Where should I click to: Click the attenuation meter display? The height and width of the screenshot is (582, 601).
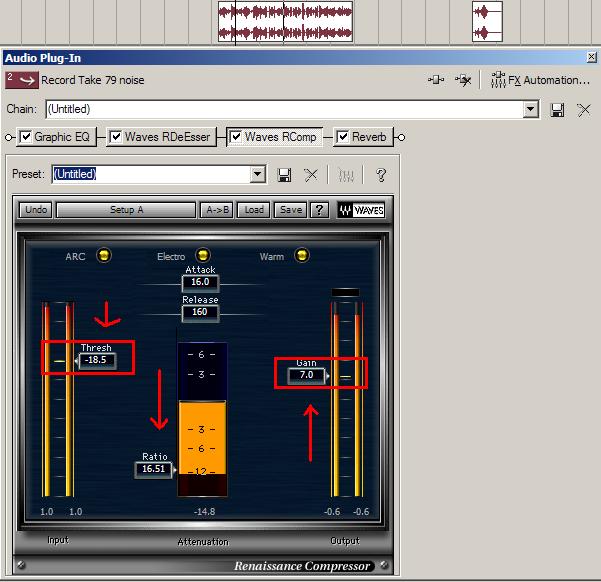click(x=202, y=420)
